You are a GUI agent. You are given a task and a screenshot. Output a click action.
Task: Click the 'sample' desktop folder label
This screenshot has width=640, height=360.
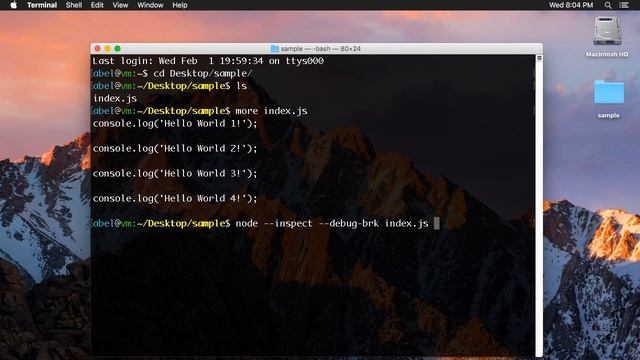point(609,116)
